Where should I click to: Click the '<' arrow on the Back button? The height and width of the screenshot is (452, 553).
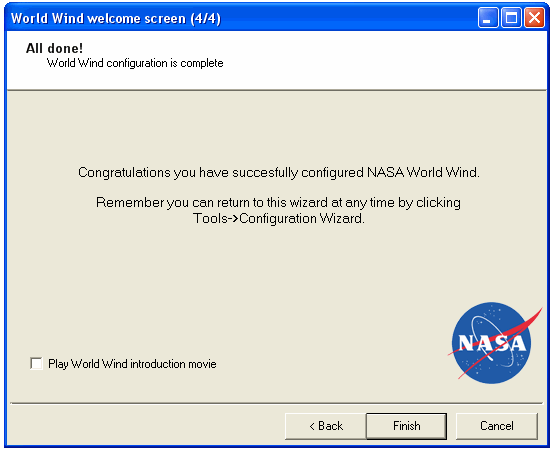pos(312,426)
